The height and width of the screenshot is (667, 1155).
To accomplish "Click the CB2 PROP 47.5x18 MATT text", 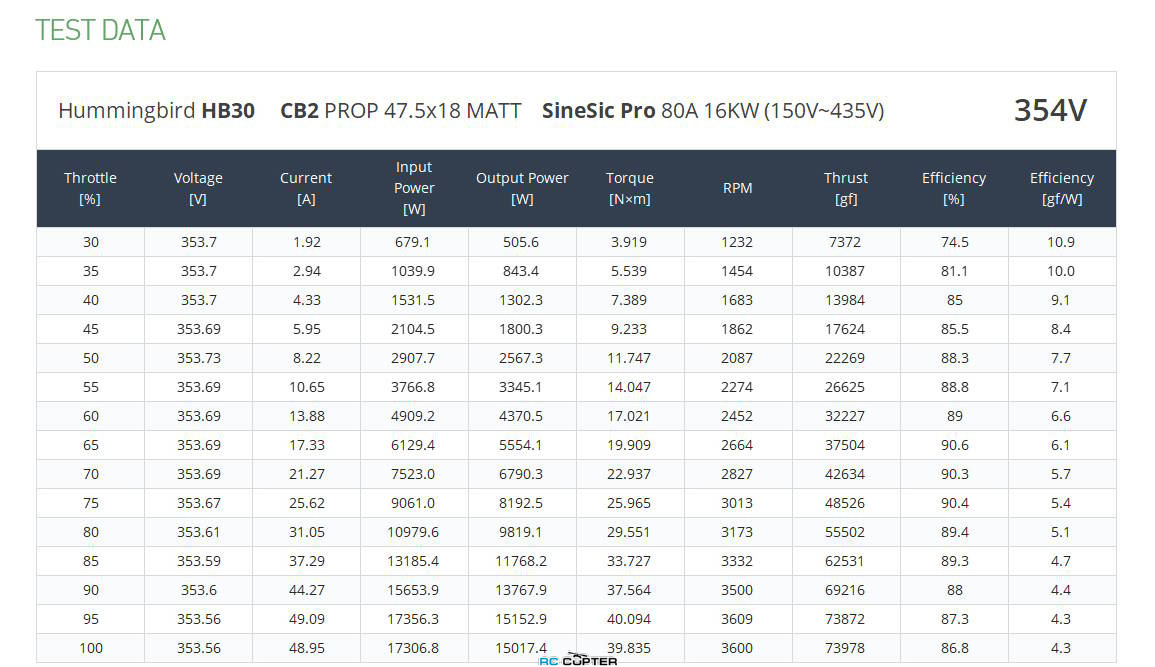I will (401, 110).
